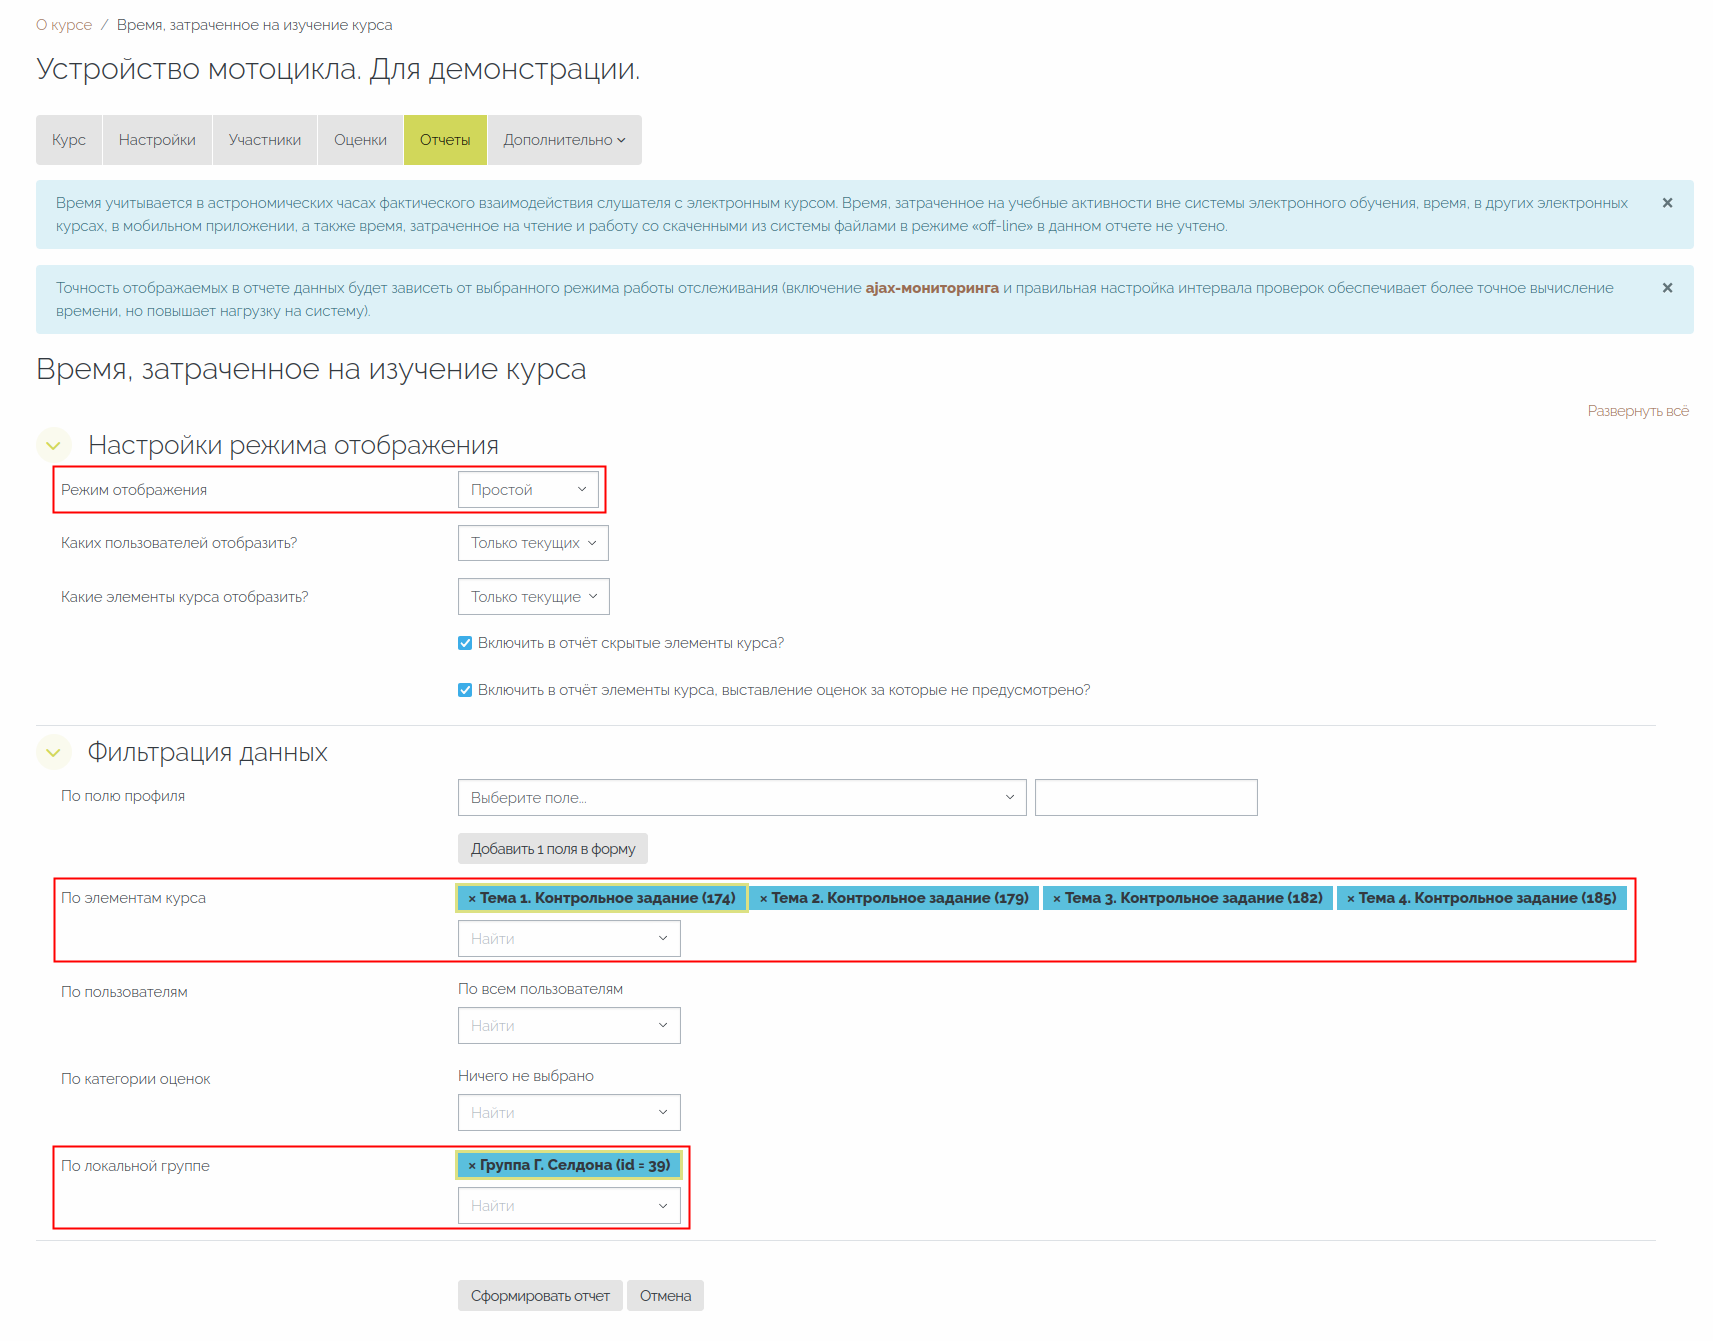
Task: Click the Добавить 1 поля в форму button
Action: (552, 849)
